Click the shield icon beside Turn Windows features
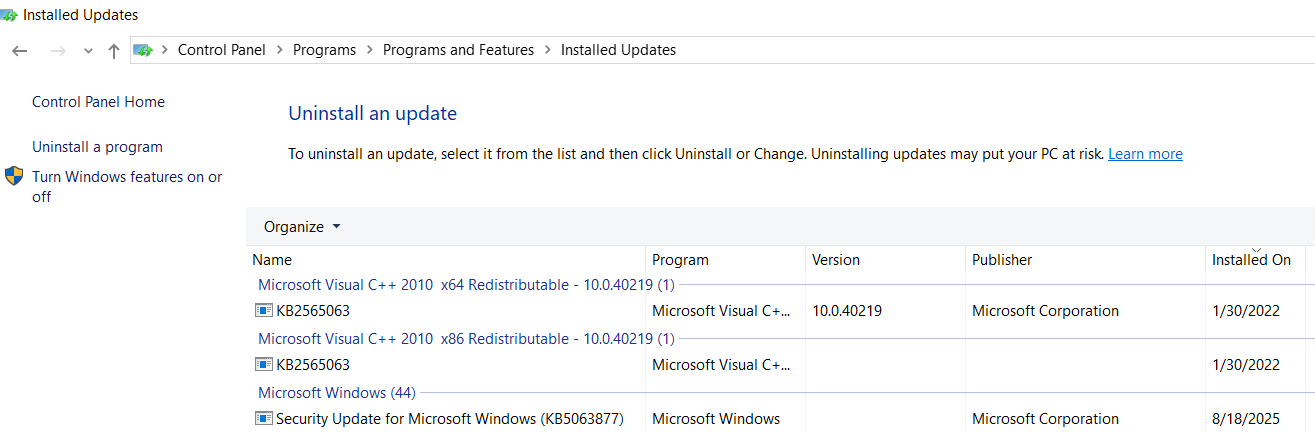 (x=14, y=177)
